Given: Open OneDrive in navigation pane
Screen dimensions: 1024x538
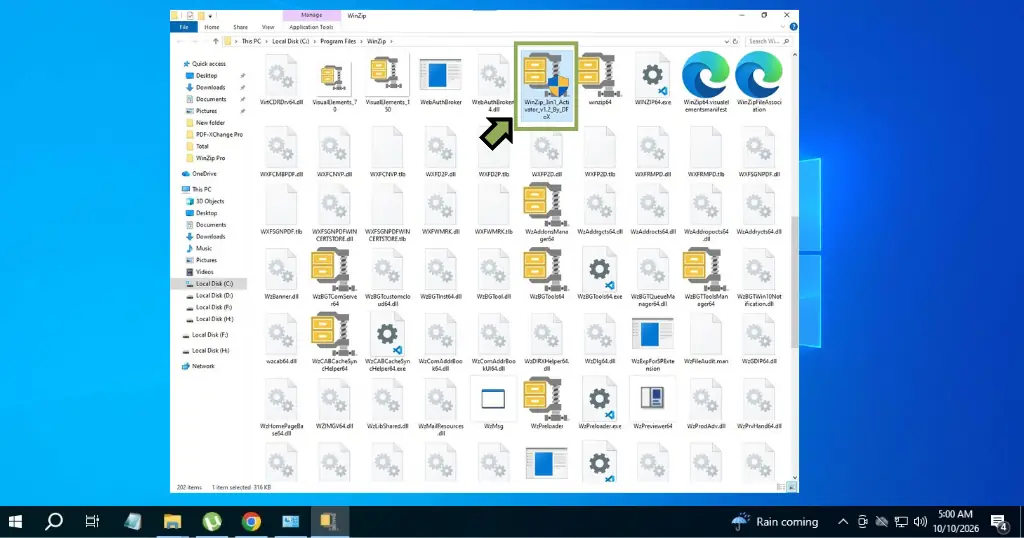Looking at the screenshot, I should (x=204, y=174).
